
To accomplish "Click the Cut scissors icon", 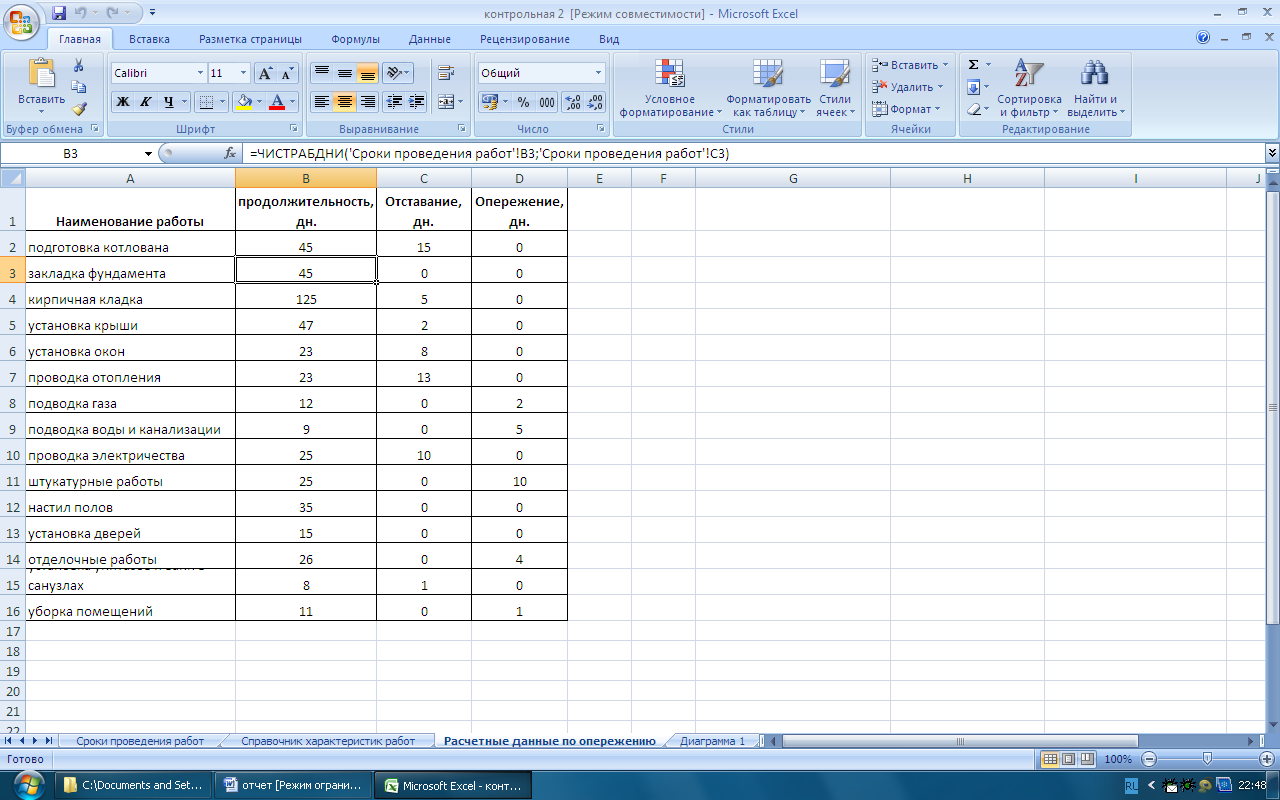I will coord(79,65).
